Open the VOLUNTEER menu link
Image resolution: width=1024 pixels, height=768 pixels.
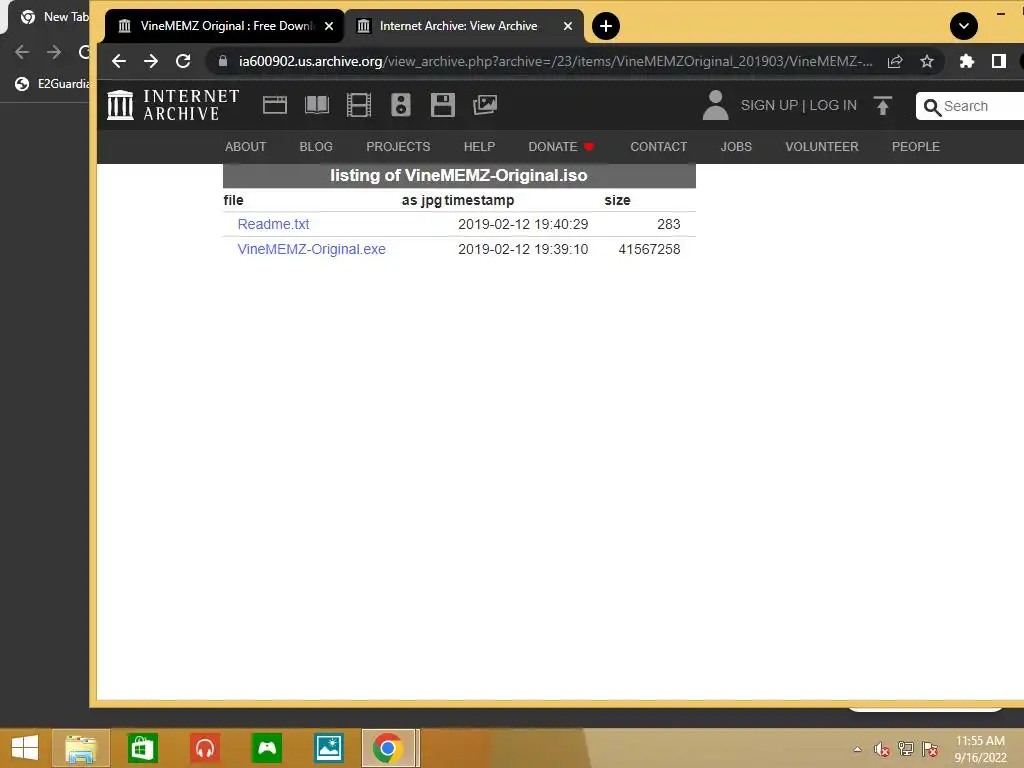[x=822, y=147]
